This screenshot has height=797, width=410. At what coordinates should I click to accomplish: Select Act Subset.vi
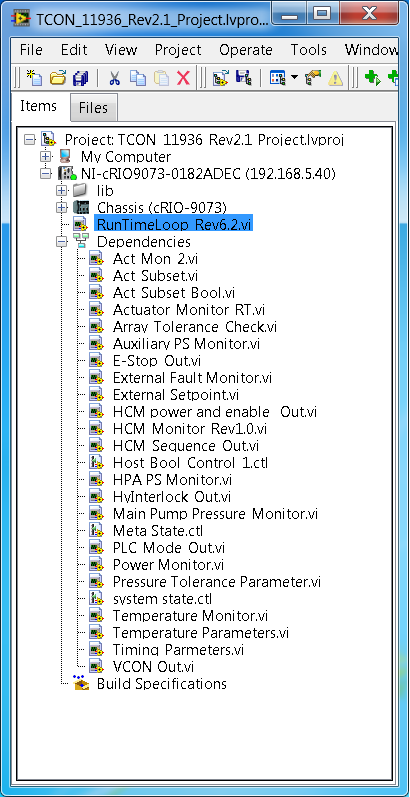point(155,276)
